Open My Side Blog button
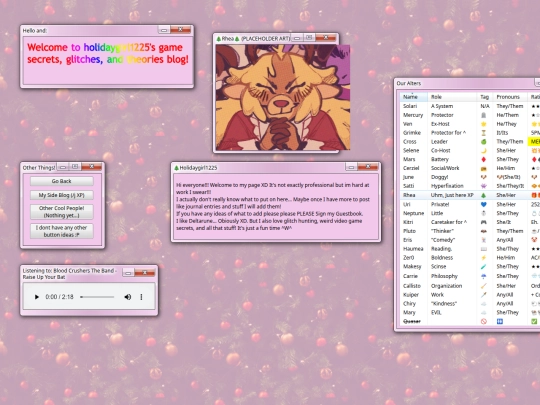540x405 pixels. [62, 195]
